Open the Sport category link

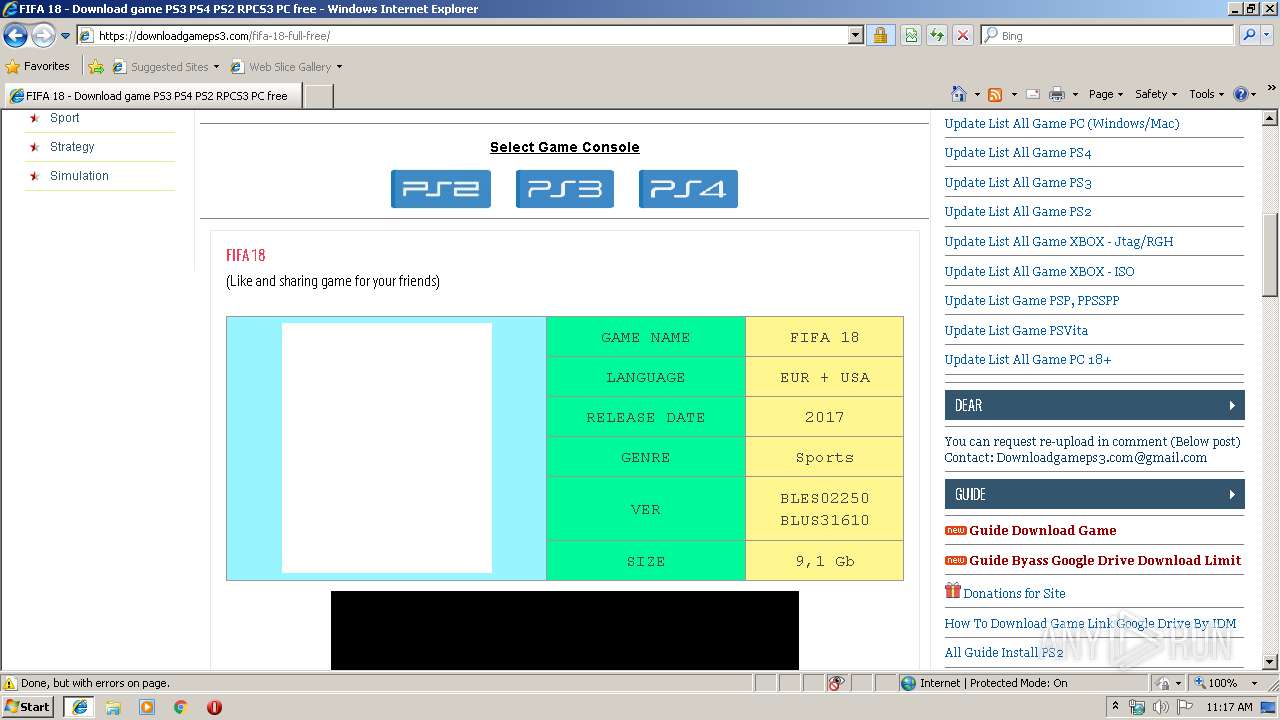(65, 118)
